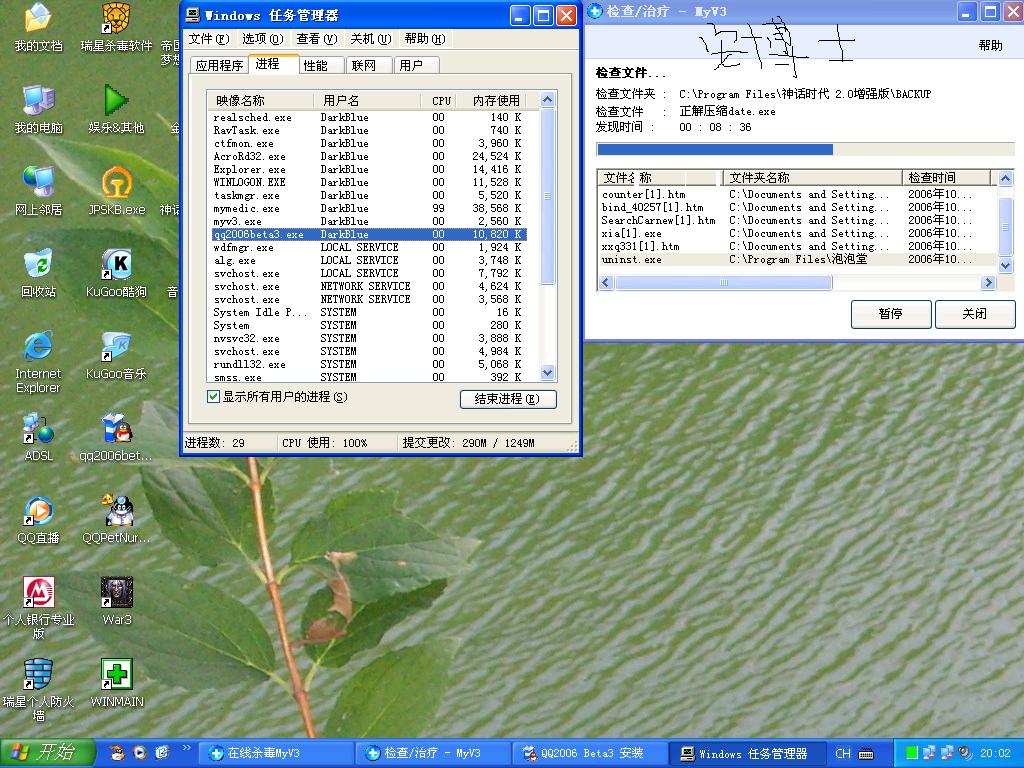
Task: Open the 个人银行专业版 desktop icon
Action: [x=38, y=594]
